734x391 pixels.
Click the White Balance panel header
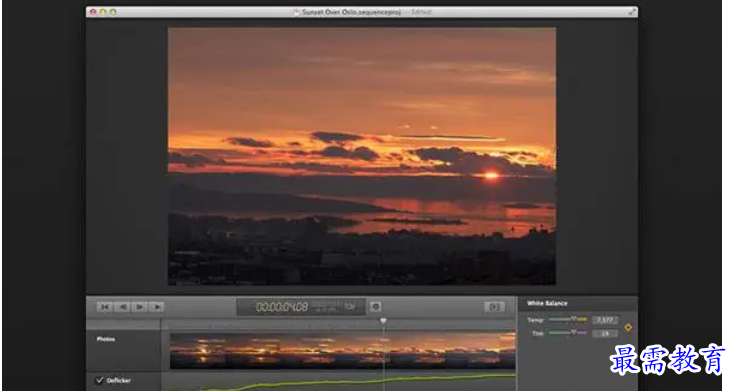click(x=547, y=303)
